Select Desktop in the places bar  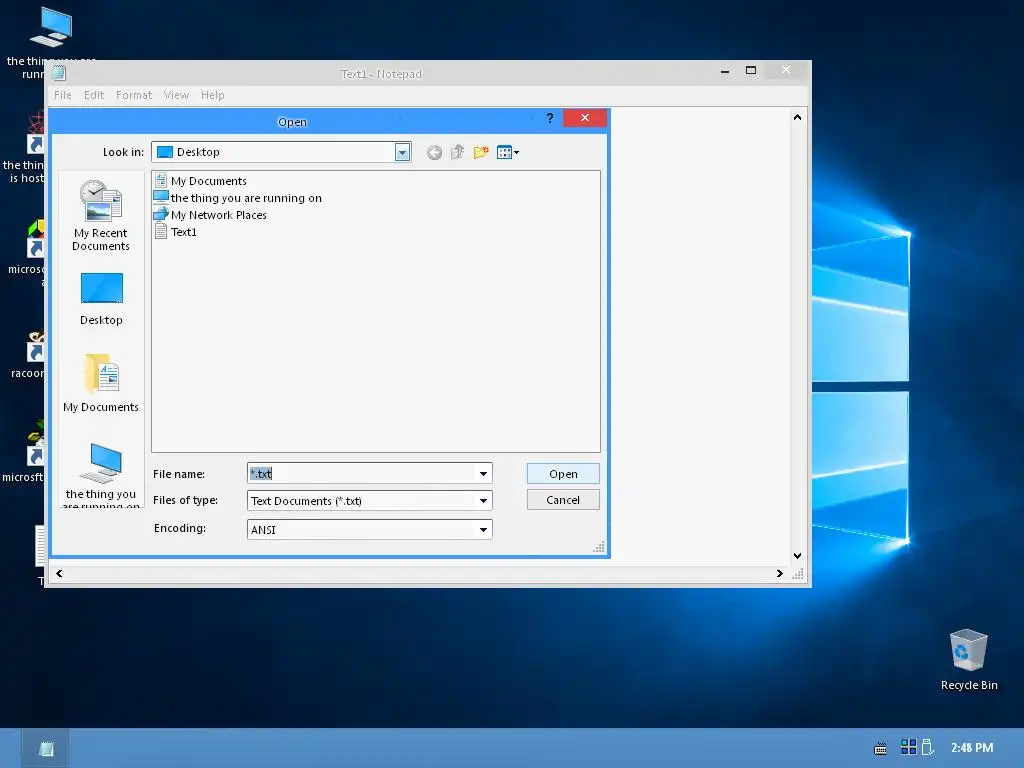(101, 299)
